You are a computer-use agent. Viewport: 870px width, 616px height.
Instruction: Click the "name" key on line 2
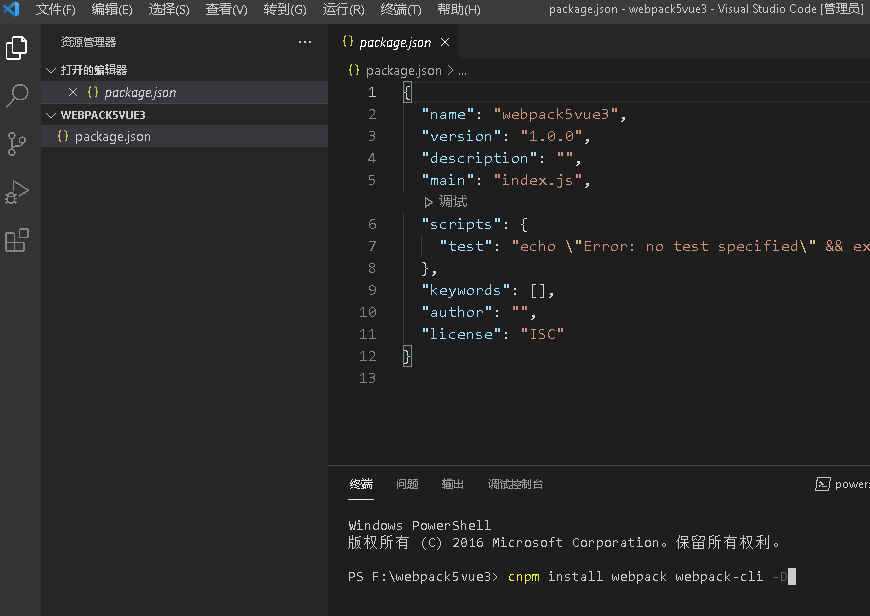448,114
